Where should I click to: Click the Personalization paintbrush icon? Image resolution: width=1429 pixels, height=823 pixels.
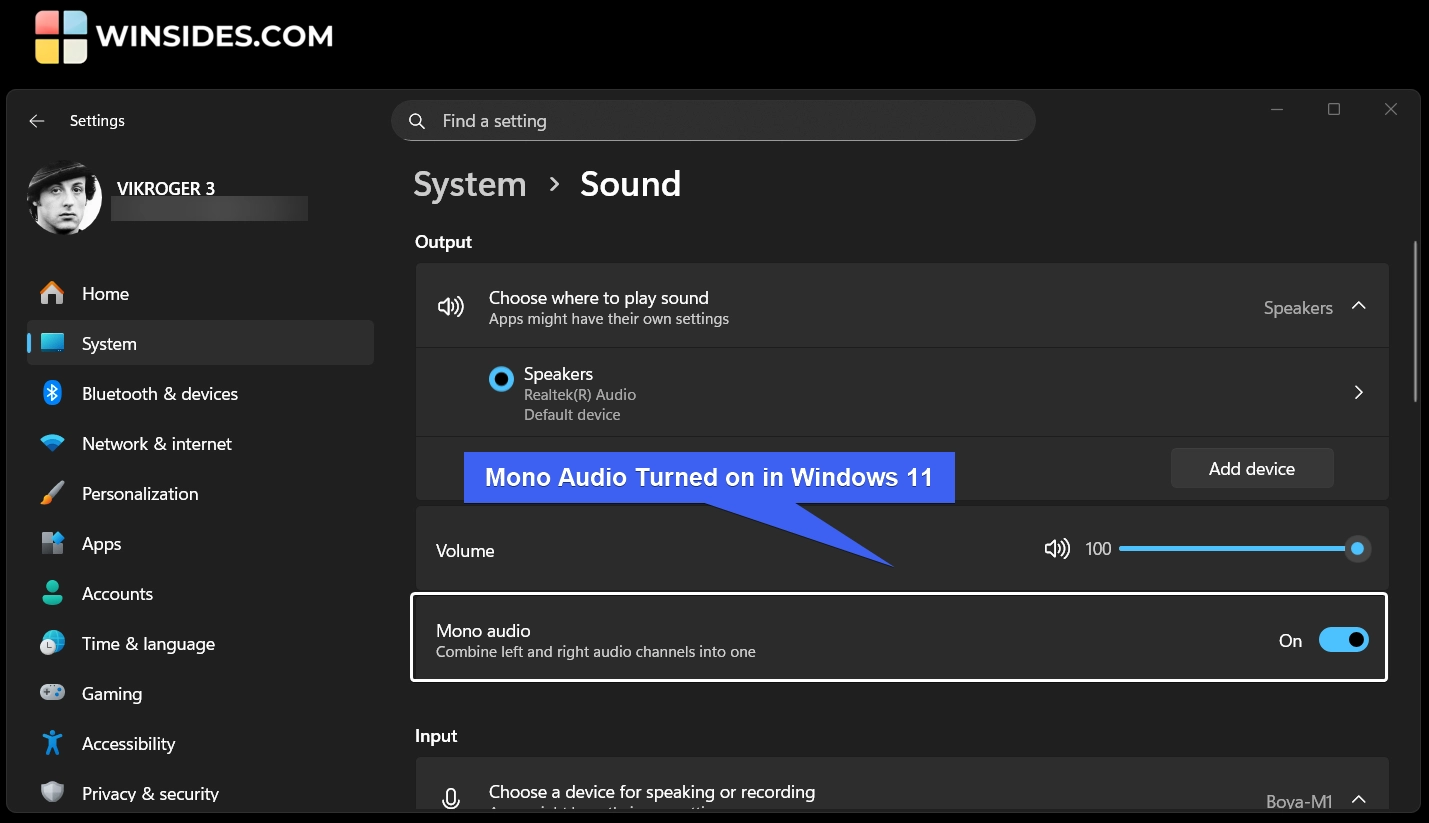(52, 493)
